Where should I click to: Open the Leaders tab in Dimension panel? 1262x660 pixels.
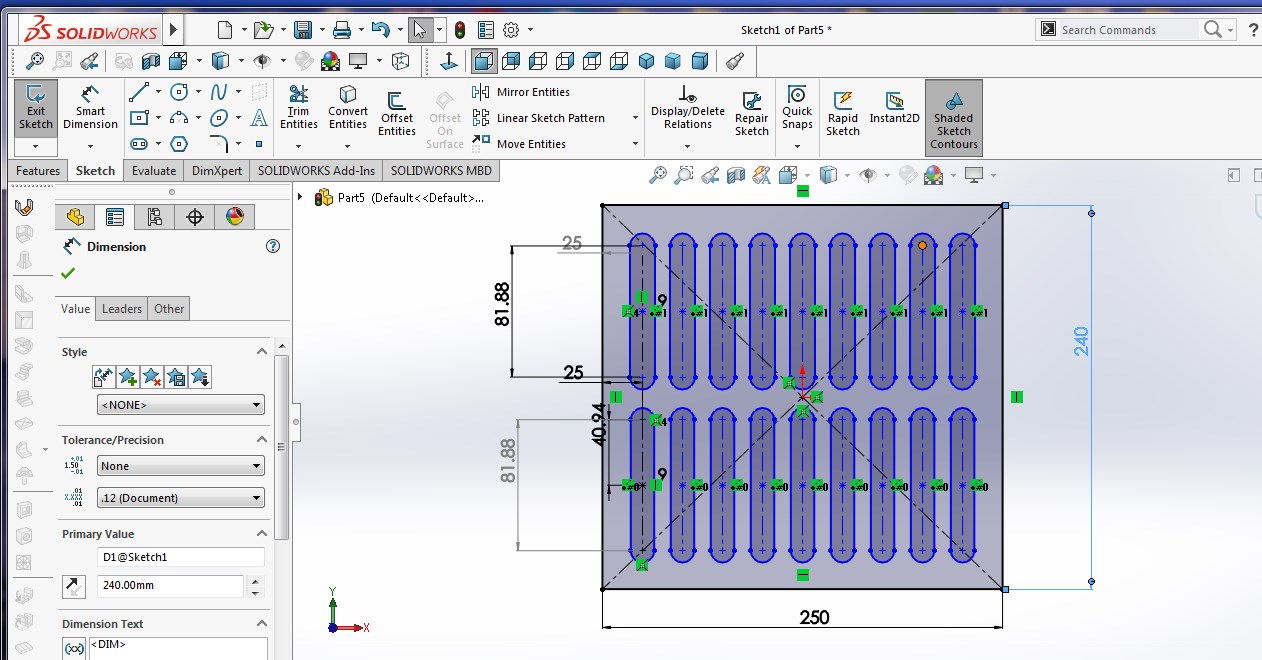[x=122, y=309]
